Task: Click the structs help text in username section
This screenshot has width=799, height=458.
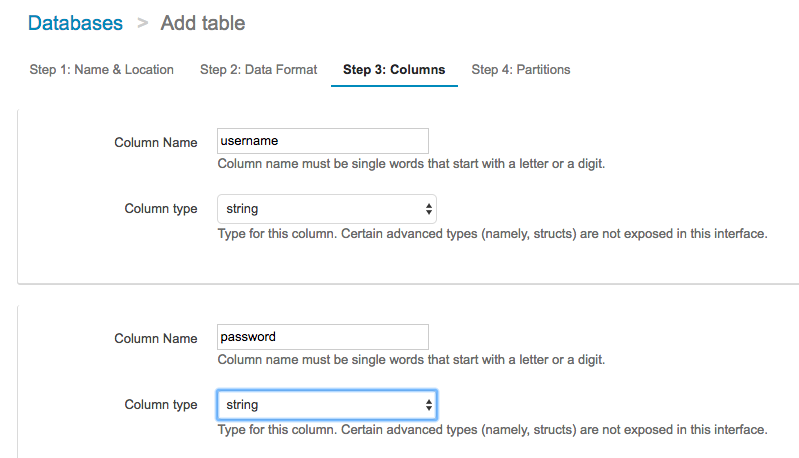Action: [492, 234]
